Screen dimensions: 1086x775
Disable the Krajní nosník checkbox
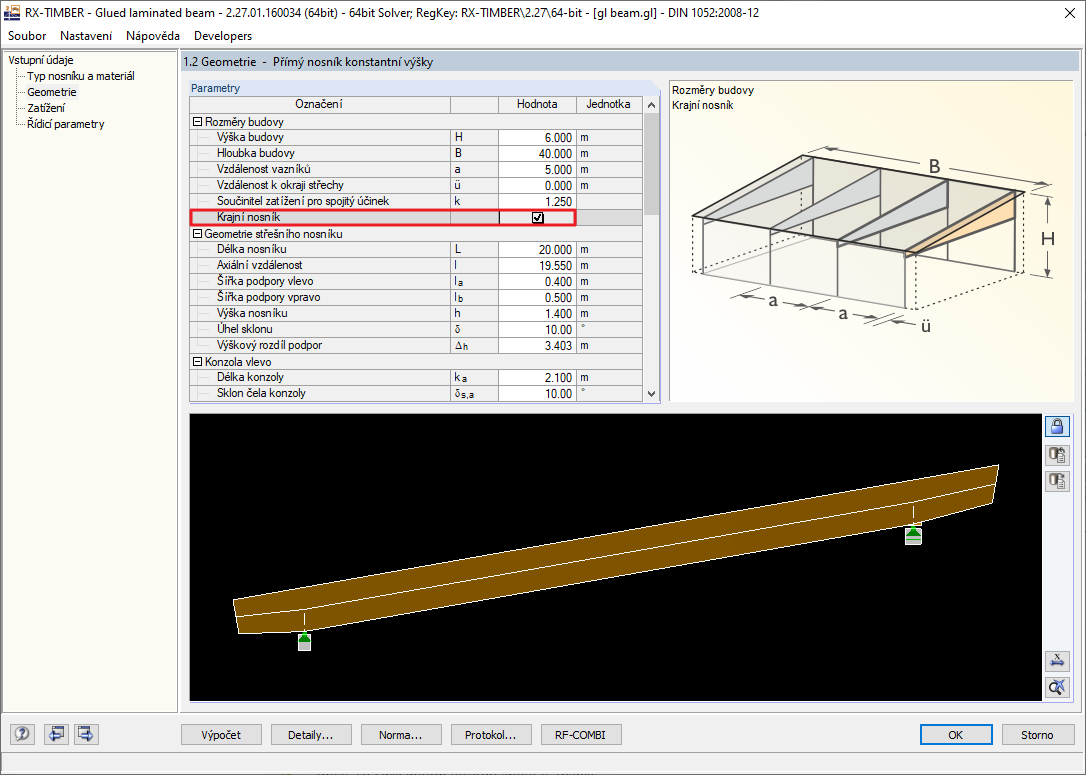tap(537, 217)
